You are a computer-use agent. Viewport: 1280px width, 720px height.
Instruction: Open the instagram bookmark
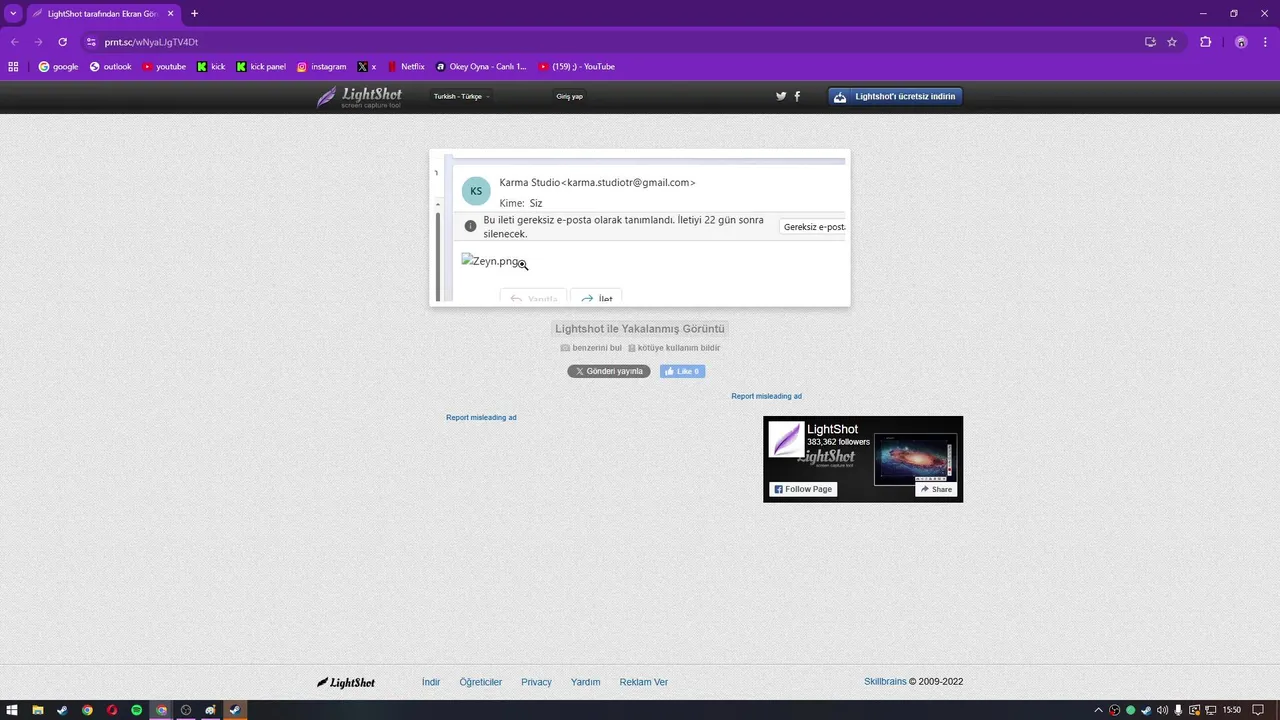click(x=321, y=67)
